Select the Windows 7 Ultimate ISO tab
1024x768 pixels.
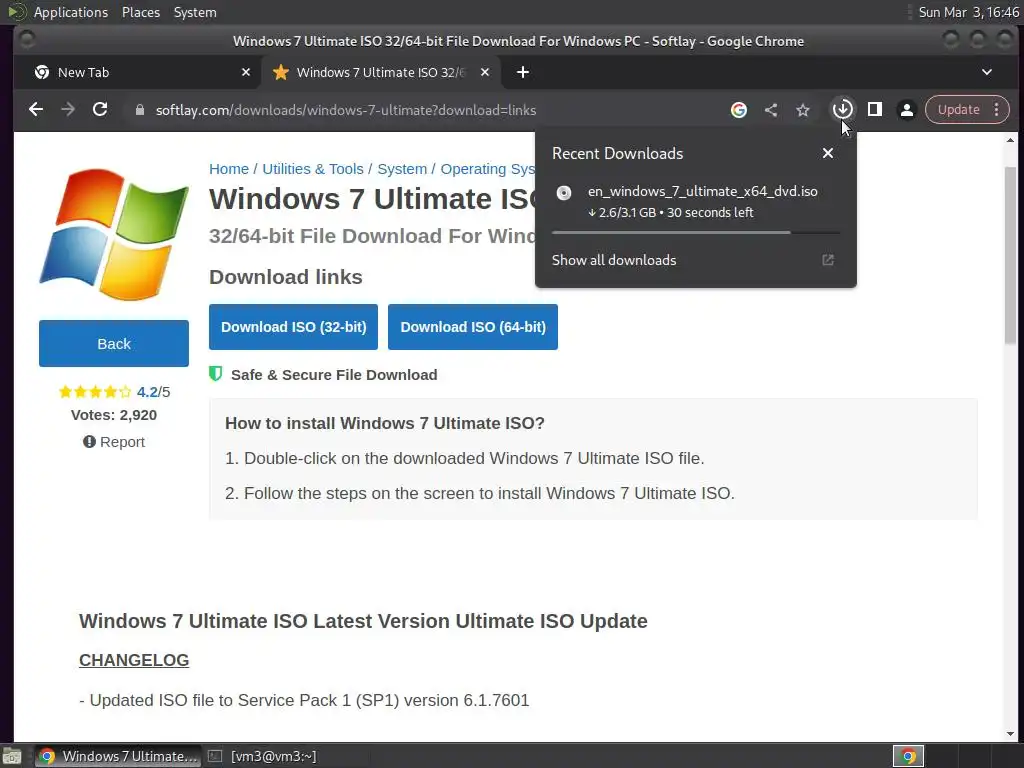[381, 72]
